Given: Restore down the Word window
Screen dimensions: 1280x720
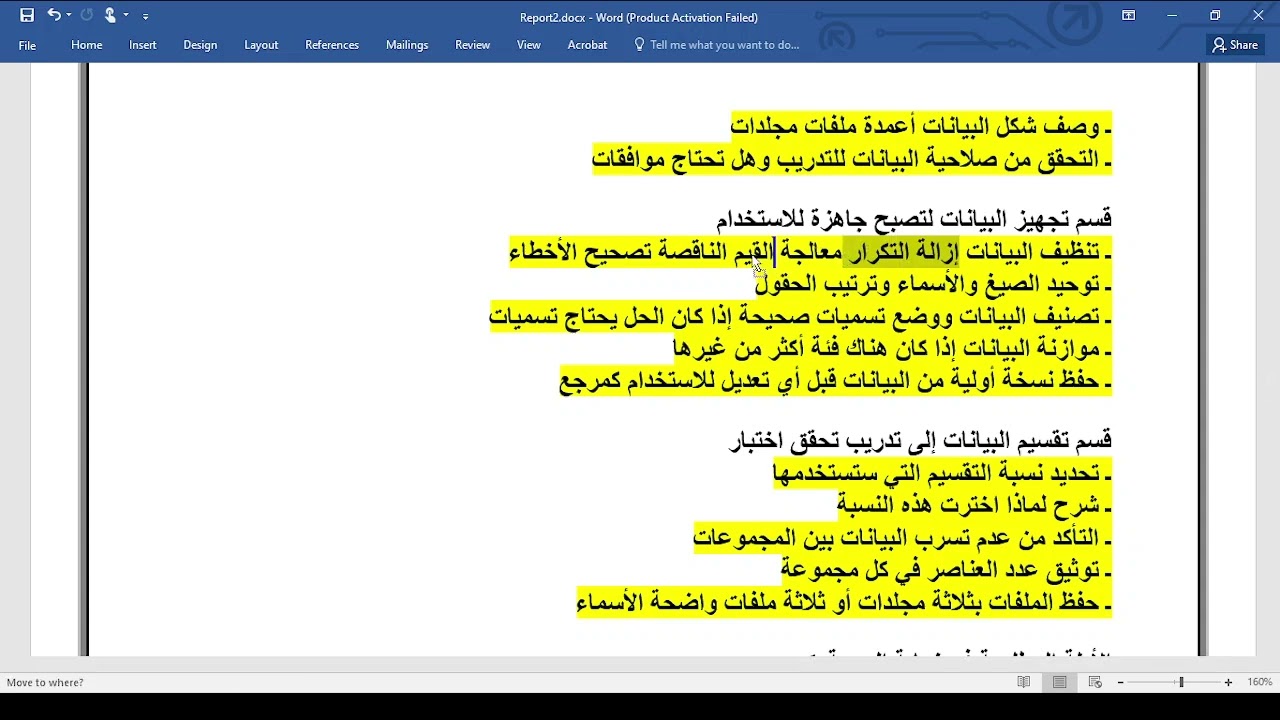Looking at the screenshot, I should tap(1215, 15).
